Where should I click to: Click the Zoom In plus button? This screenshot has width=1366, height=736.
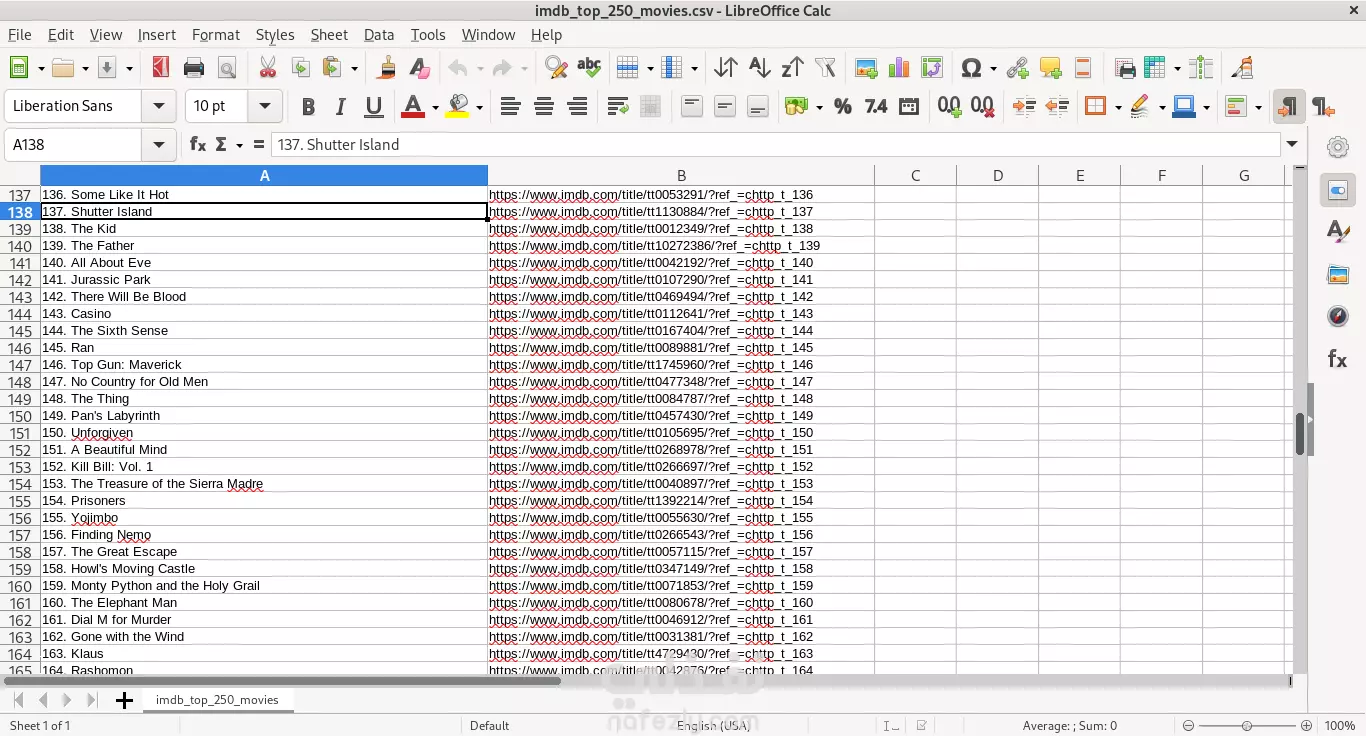pyautogui.click(x=1306, y=726)
